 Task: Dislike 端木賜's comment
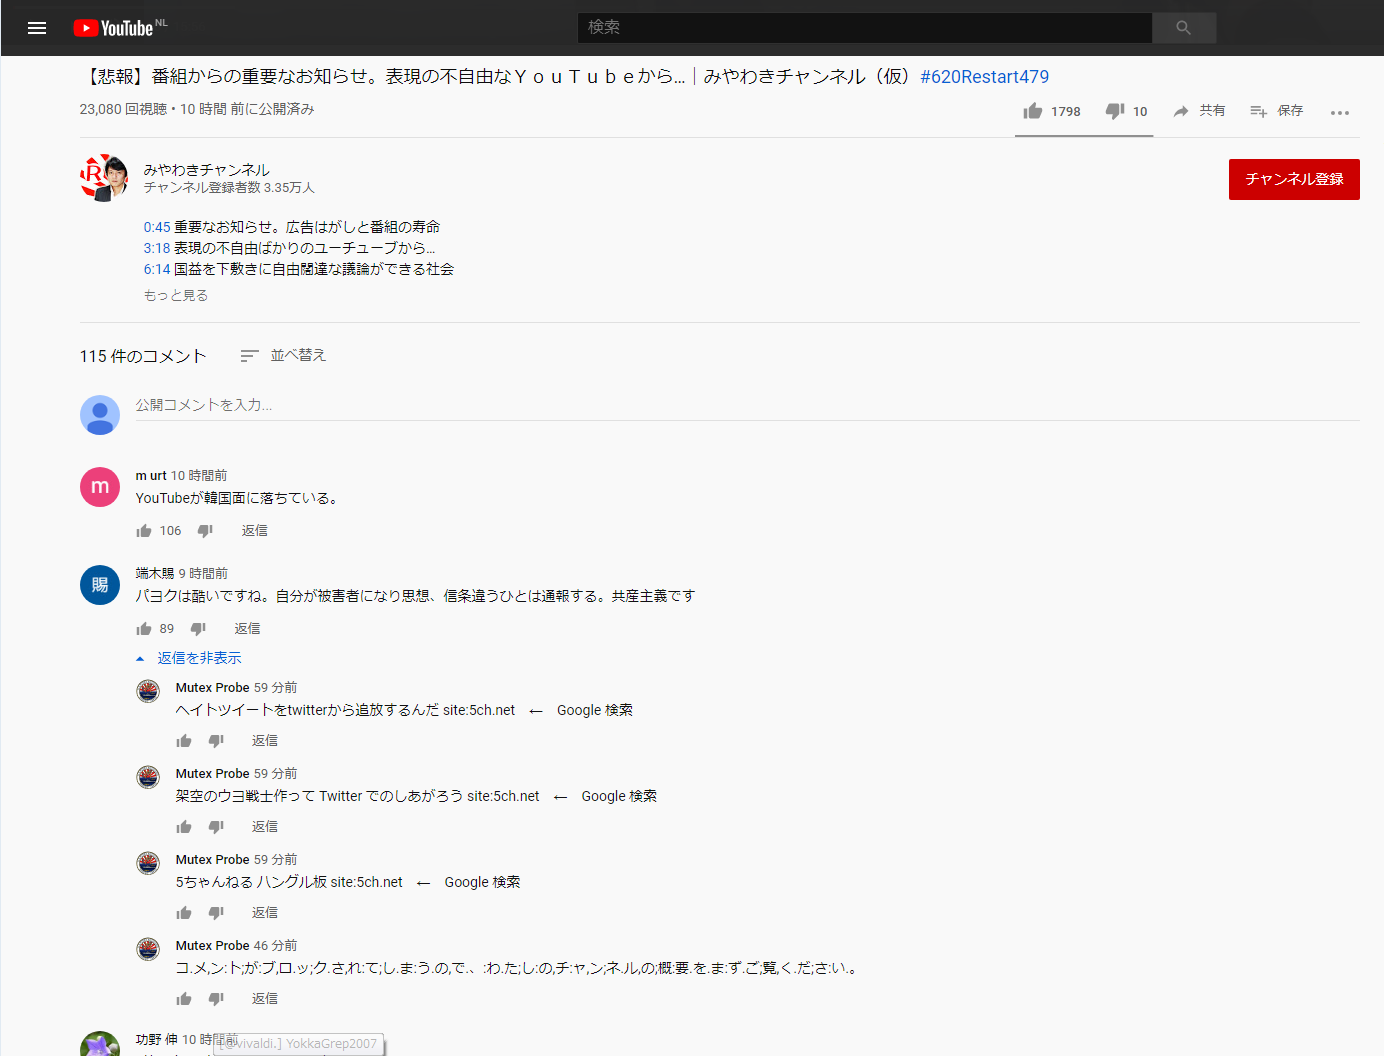click(198, 629)
